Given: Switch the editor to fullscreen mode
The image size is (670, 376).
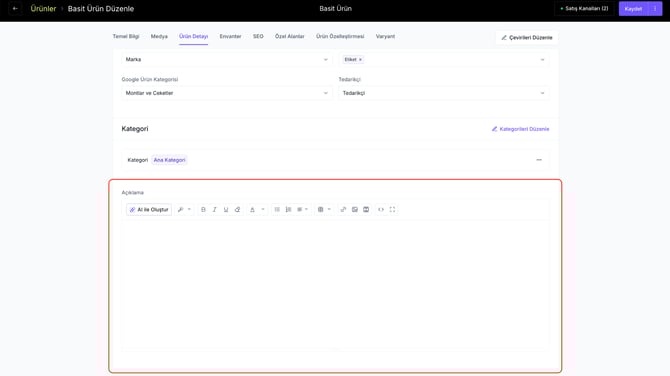Looking at the screenshot, I should point(392,209).
